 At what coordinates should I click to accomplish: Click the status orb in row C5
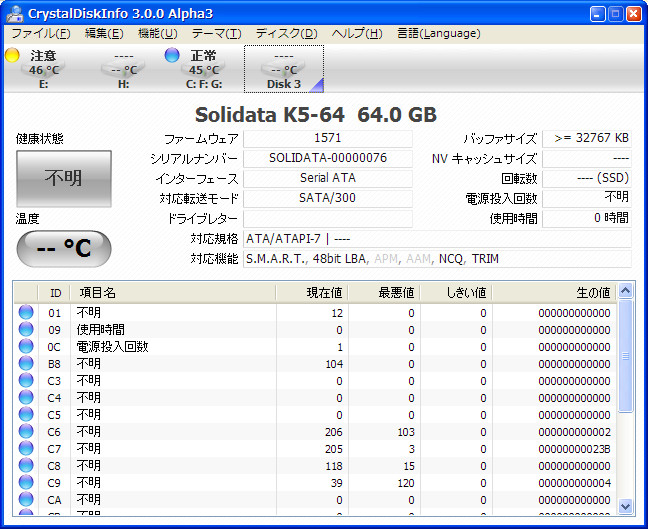[26, 414]
